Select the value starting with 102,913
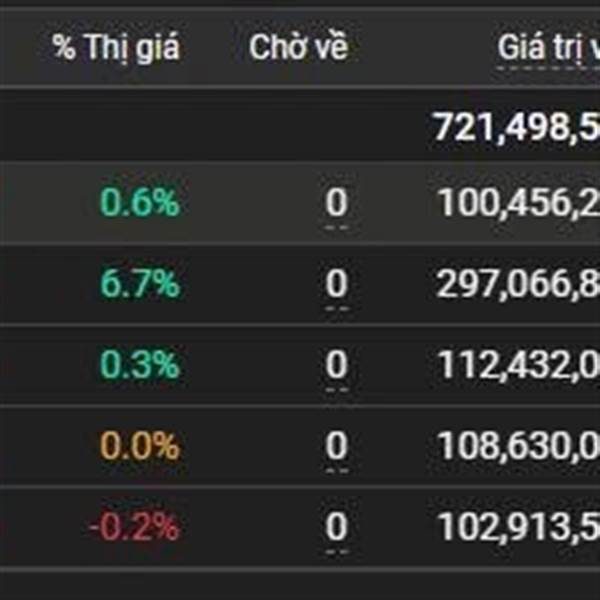Screen dimensions: 600x600 click(518, 527)
